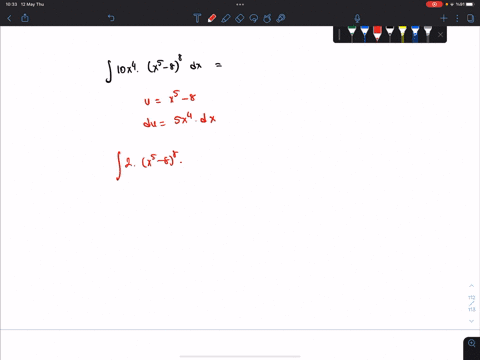This screenshot has height=360, width=480.
Task: Open the iPad multitasking three-dot menu
Action: (x=240, y=4)
